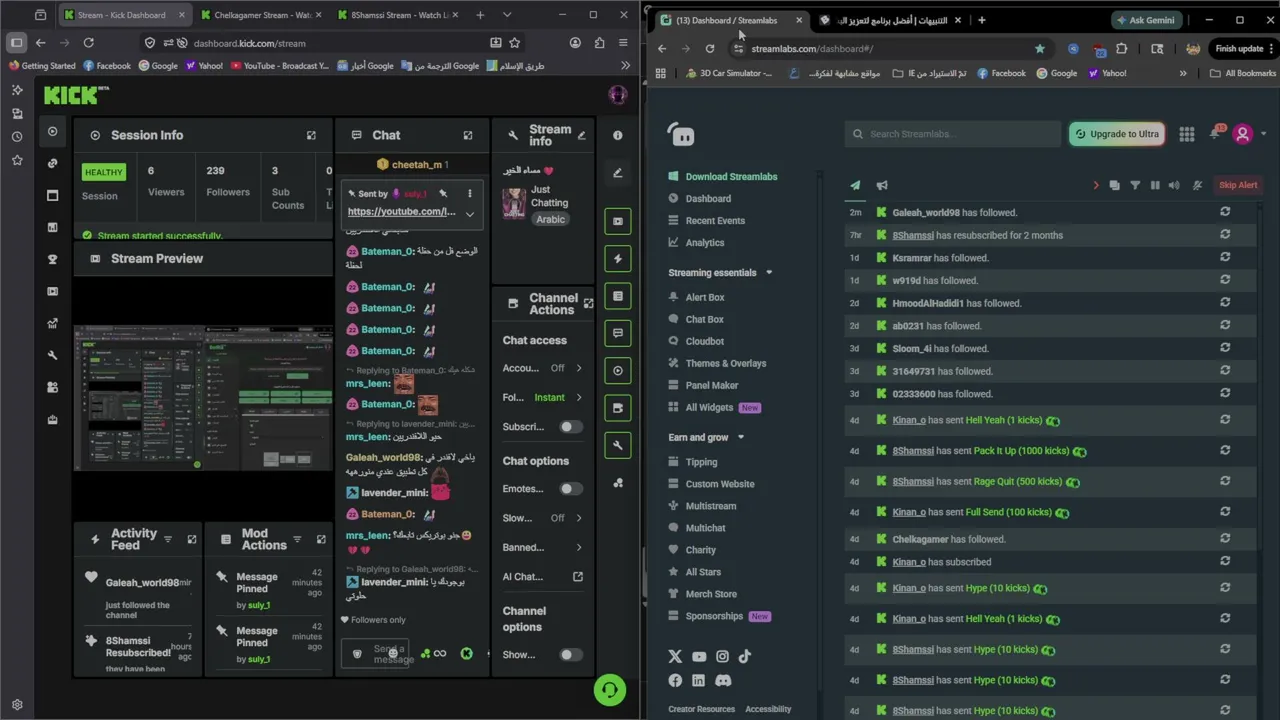Replay the Ksramrar follow alert
Image resolution: width=1280 pixels, height=720 pixels.
click(1225, 258)
